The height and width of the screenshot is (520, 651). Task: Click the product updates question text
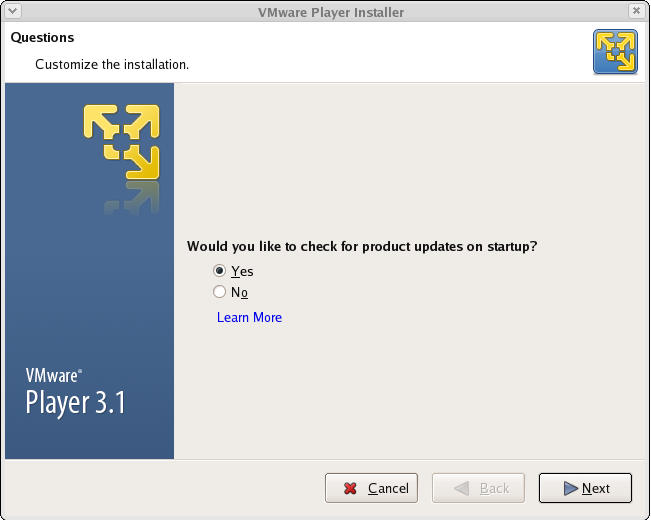(x=362, y=246)
